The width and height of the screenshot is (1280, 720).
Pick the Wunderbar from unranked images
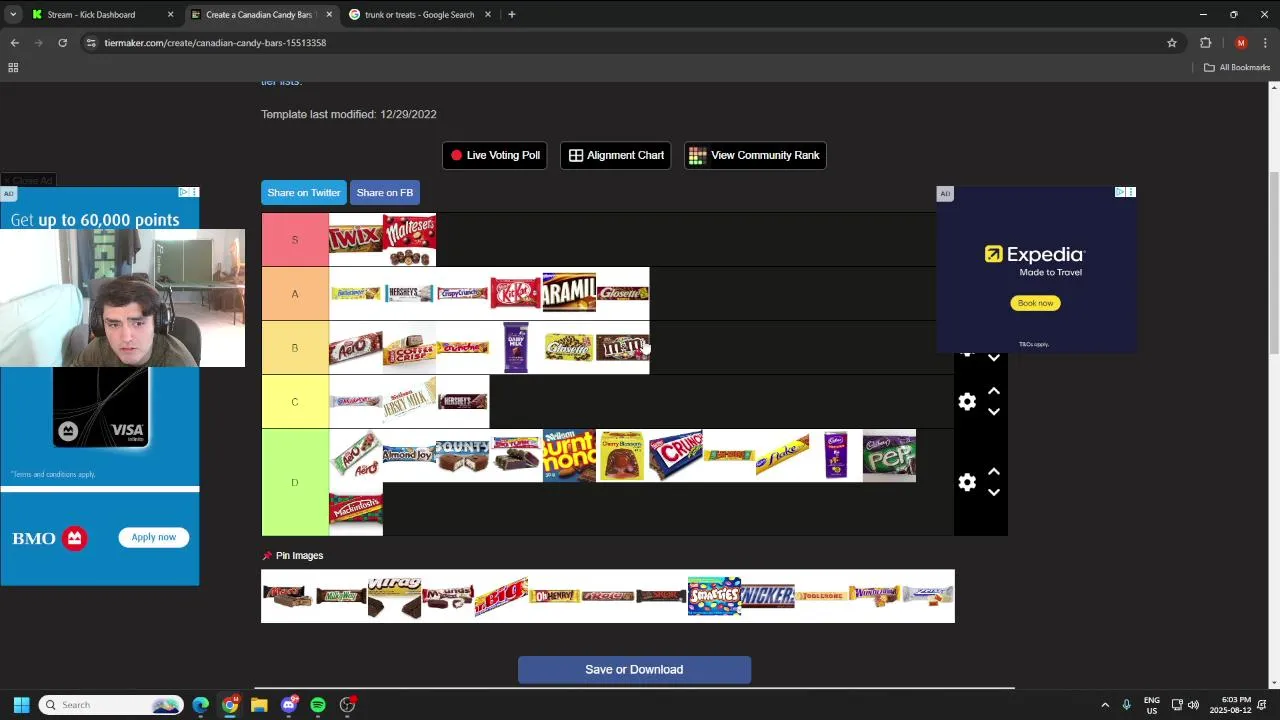[x=874, y=597]
